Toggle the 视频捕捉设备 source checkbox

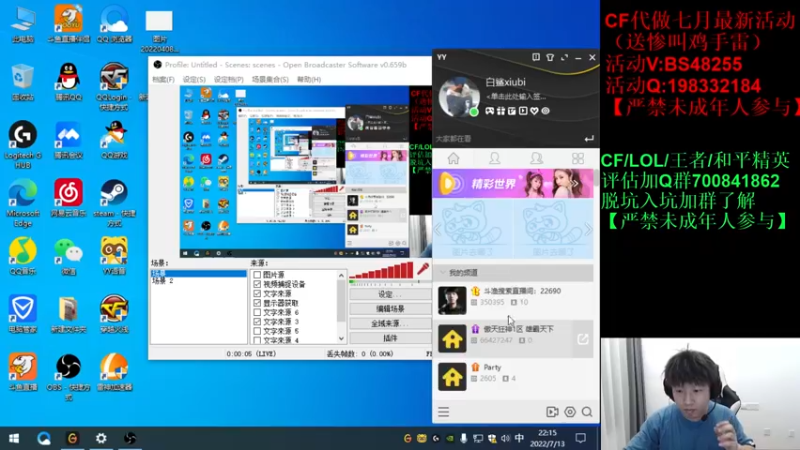click(x=257, y=284)
